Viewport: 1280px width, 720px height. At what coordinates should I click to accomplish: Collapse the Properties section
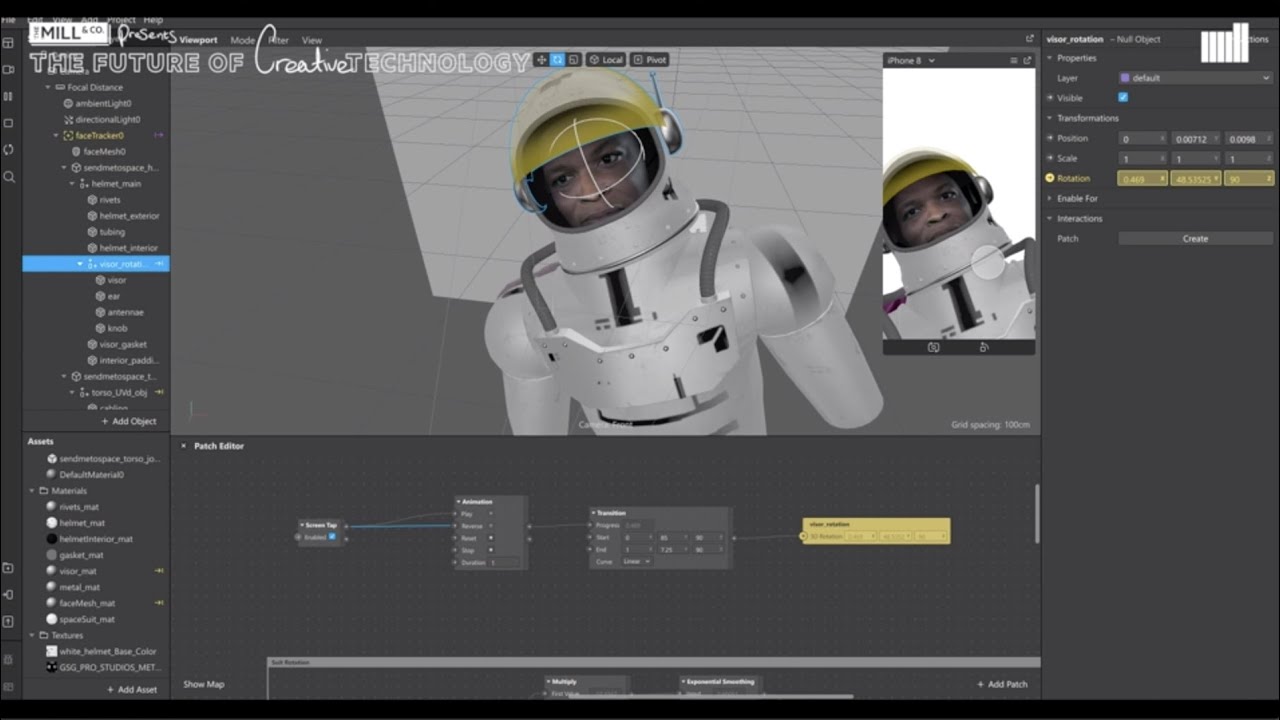1050,58
